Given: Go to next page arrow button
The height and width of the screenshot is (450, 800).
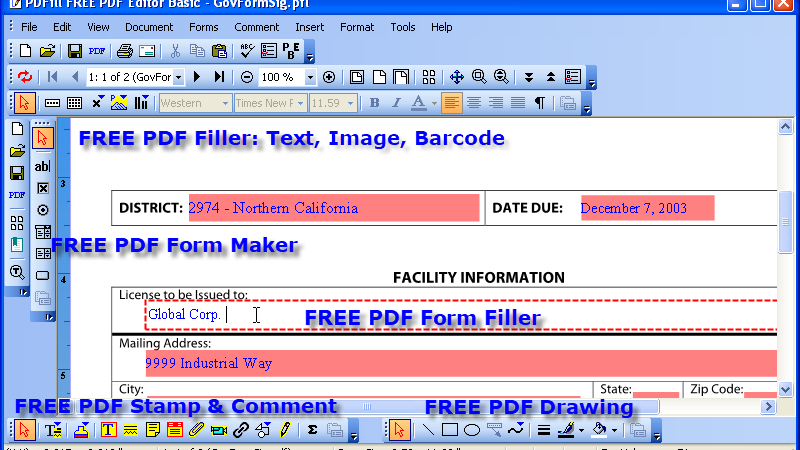Looking at the screenshot, I should coord(197,77).
